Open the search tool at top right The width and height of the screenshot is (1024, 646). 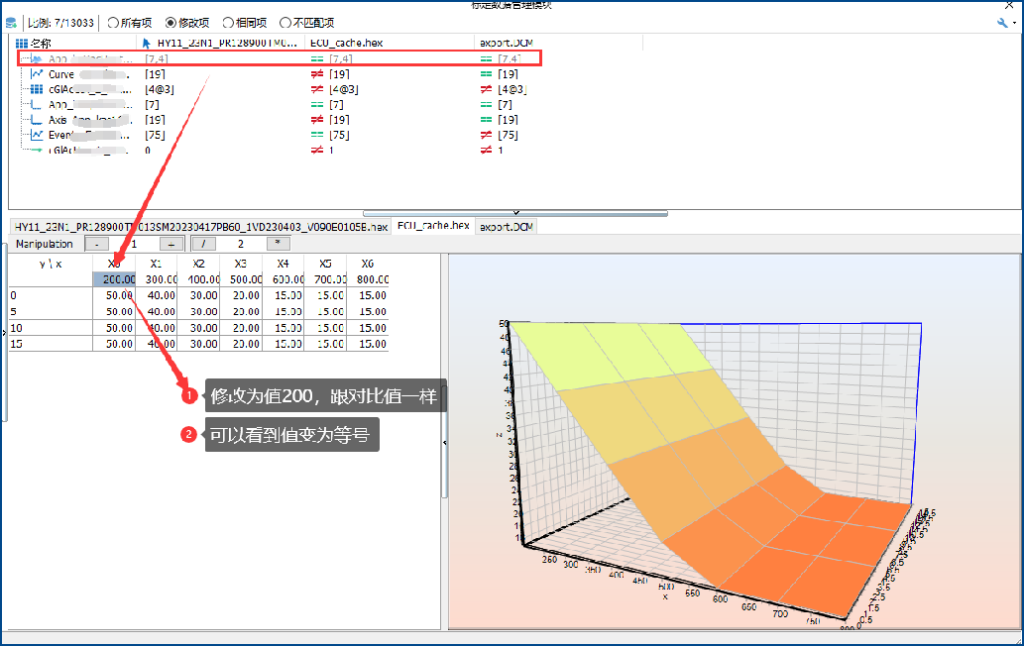(x=1001, y=22)
